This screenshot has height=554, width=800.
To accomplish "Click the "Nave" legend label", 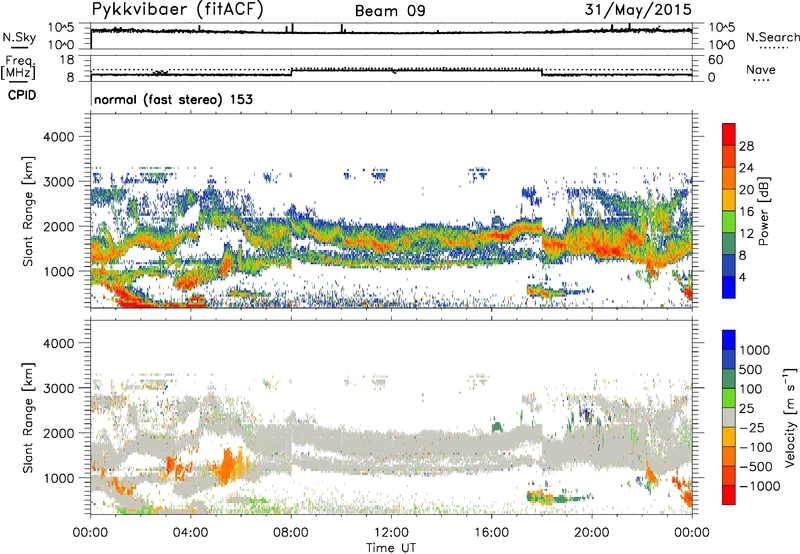I will [x=761, y=69].
